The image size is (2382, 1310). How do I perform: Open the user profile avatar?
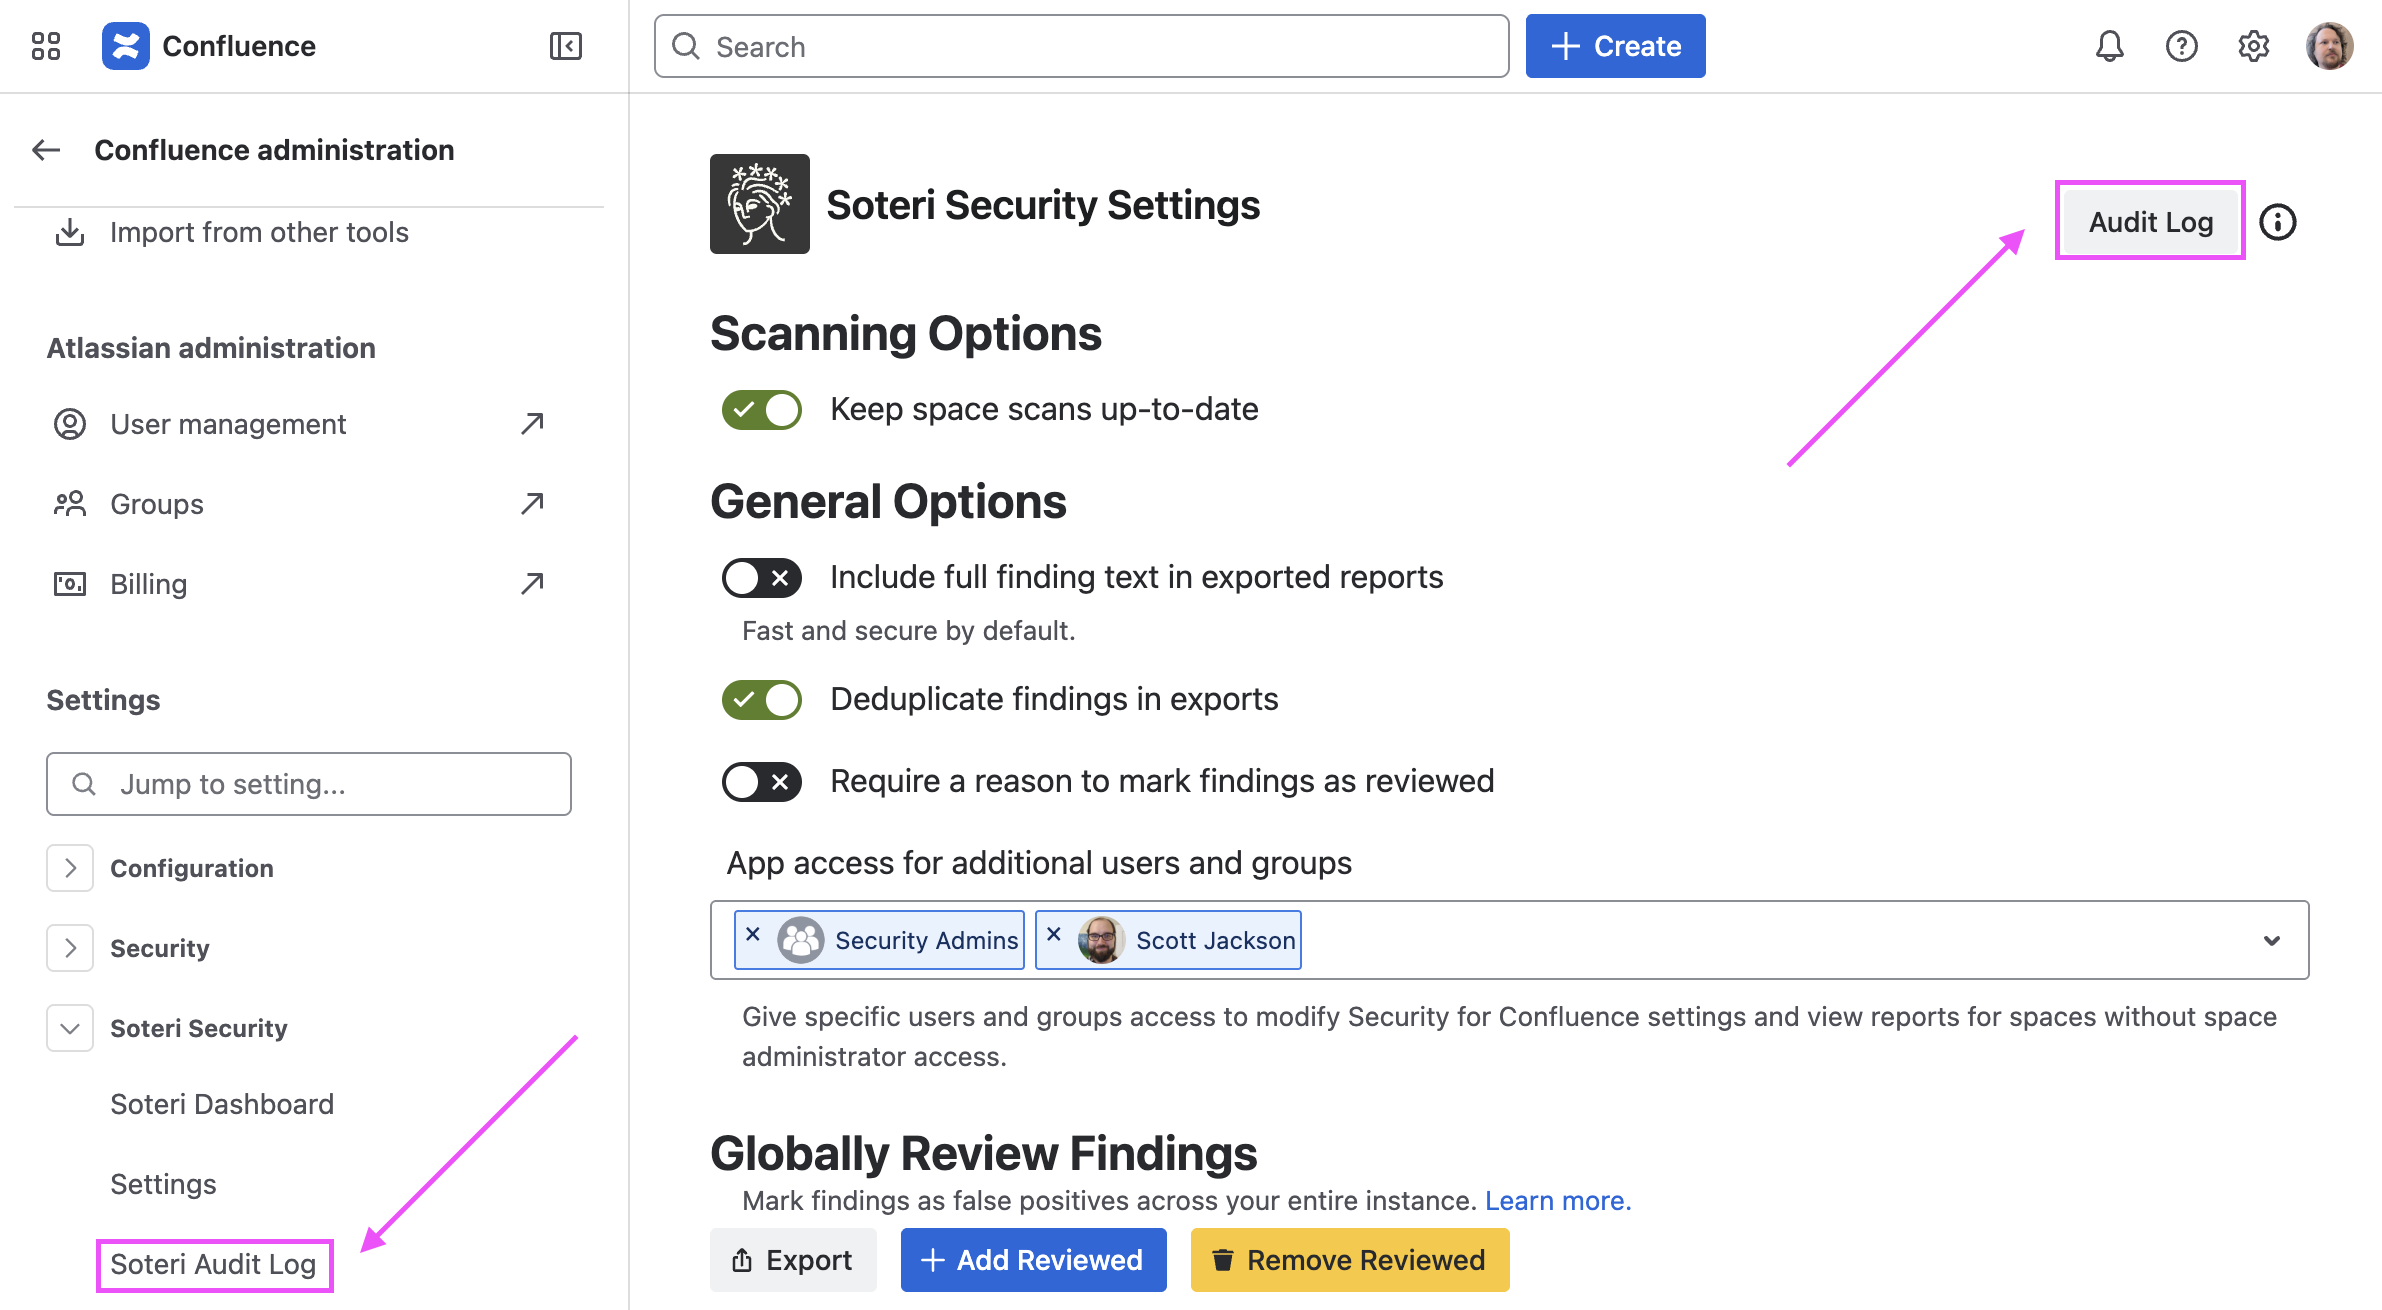[x=2329, y=46]
